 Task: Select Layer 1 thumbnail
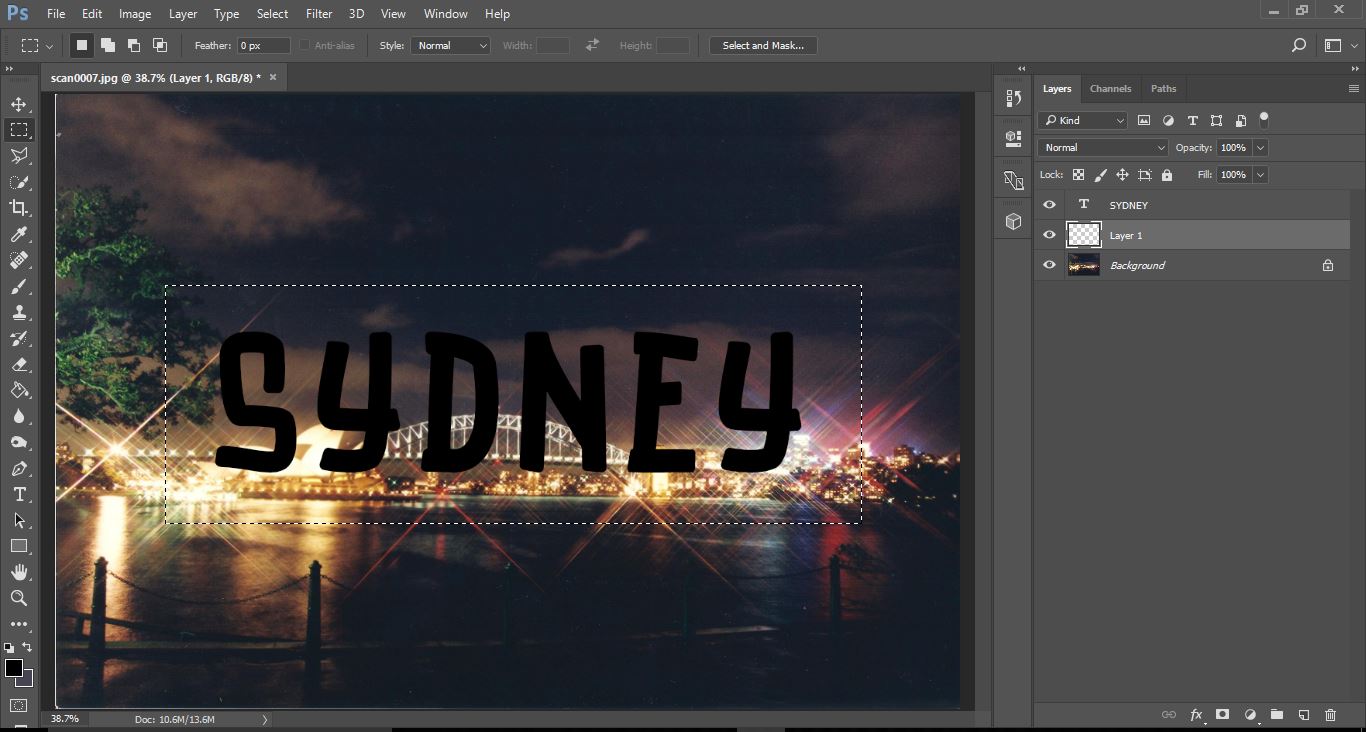[x=1084, y=235]
